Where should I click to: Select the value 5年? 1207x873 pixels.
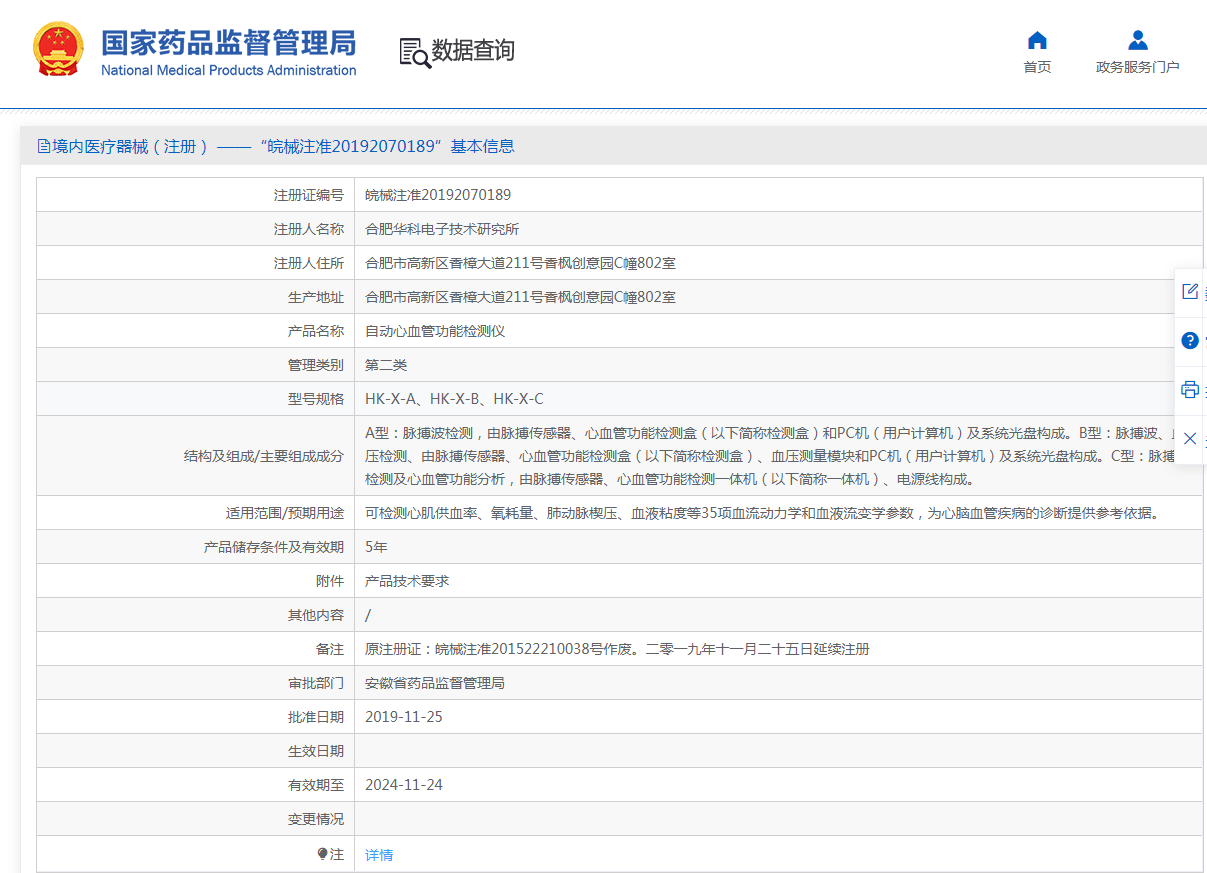(376, 547)
